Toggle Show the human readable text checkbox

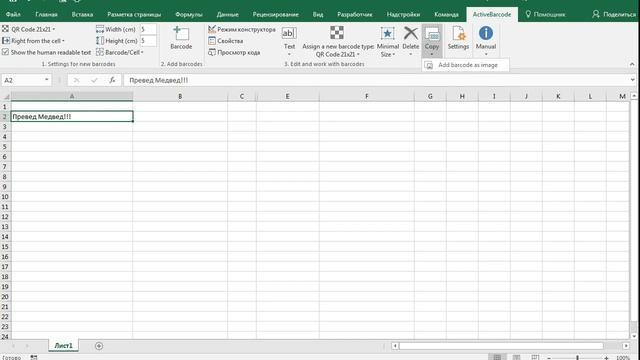[x=5, y=52]
